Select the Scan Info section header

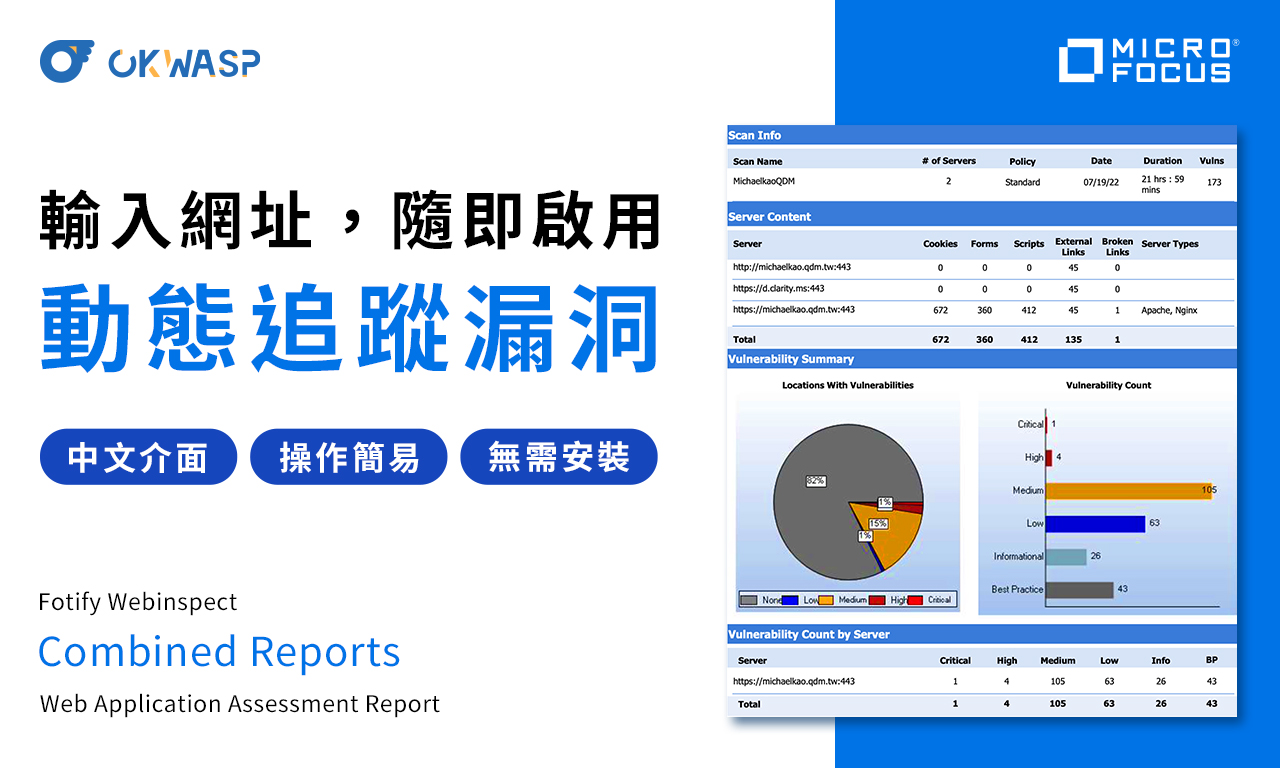(x=755, y=135)
